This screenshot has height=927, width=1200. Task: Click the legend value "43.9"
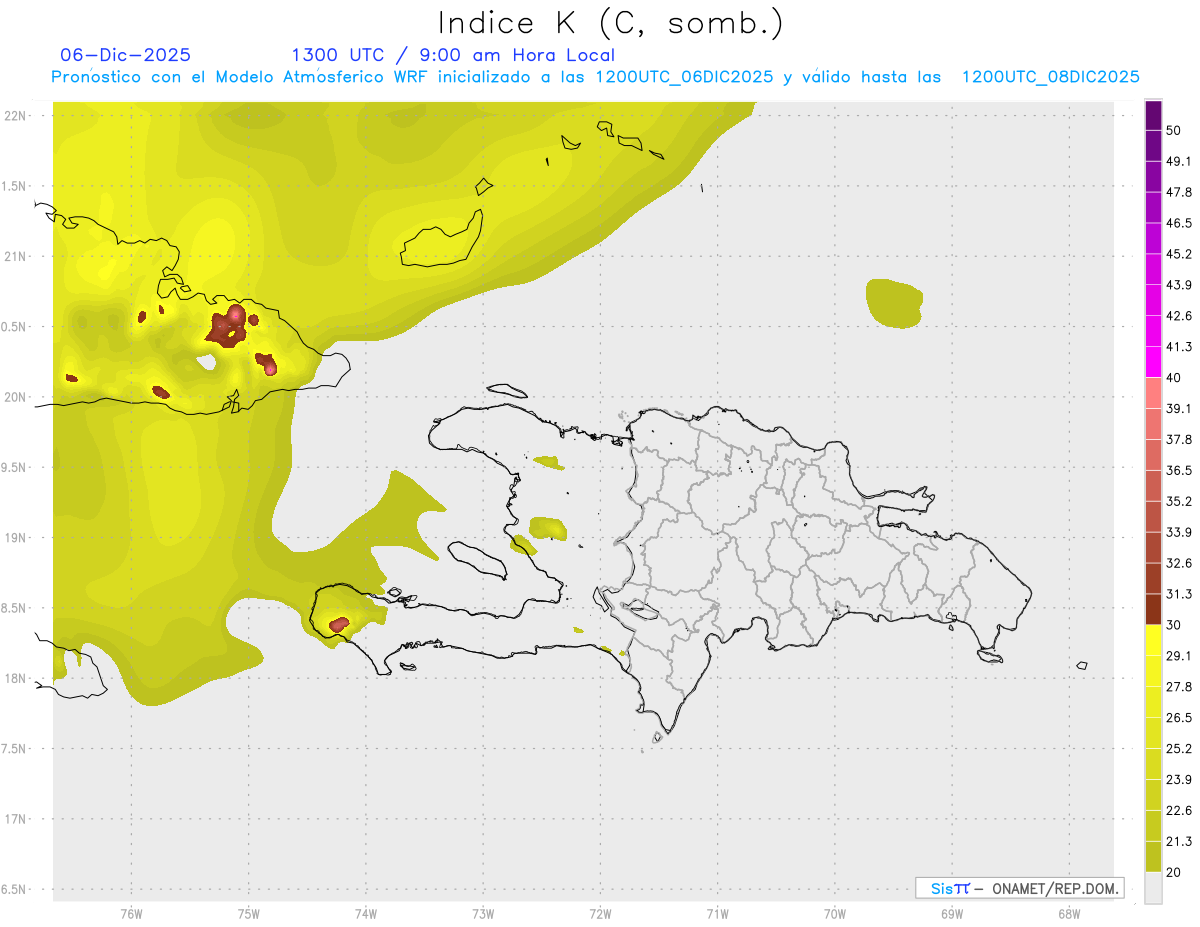1179,285
